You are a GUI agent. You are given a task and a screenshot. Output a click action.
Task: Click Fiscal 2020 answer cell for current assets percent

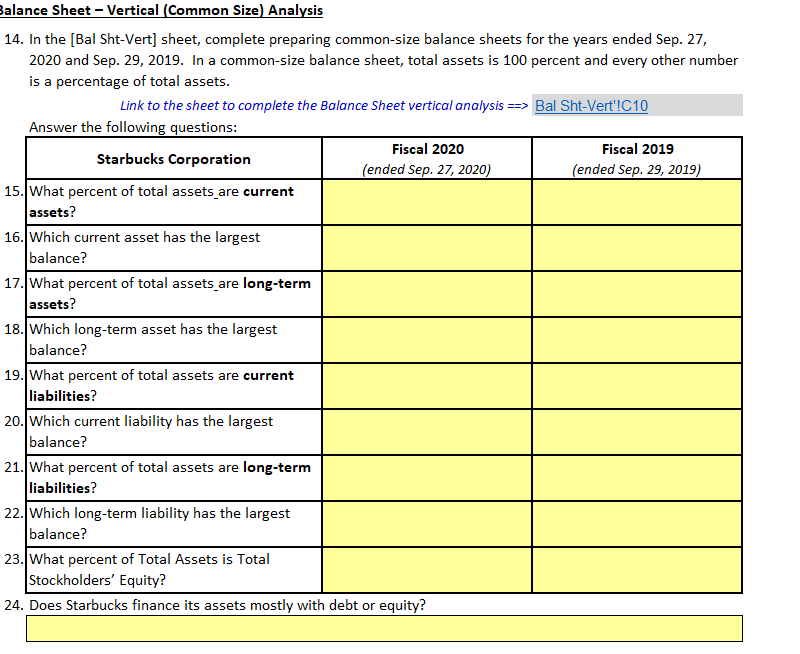425,201
